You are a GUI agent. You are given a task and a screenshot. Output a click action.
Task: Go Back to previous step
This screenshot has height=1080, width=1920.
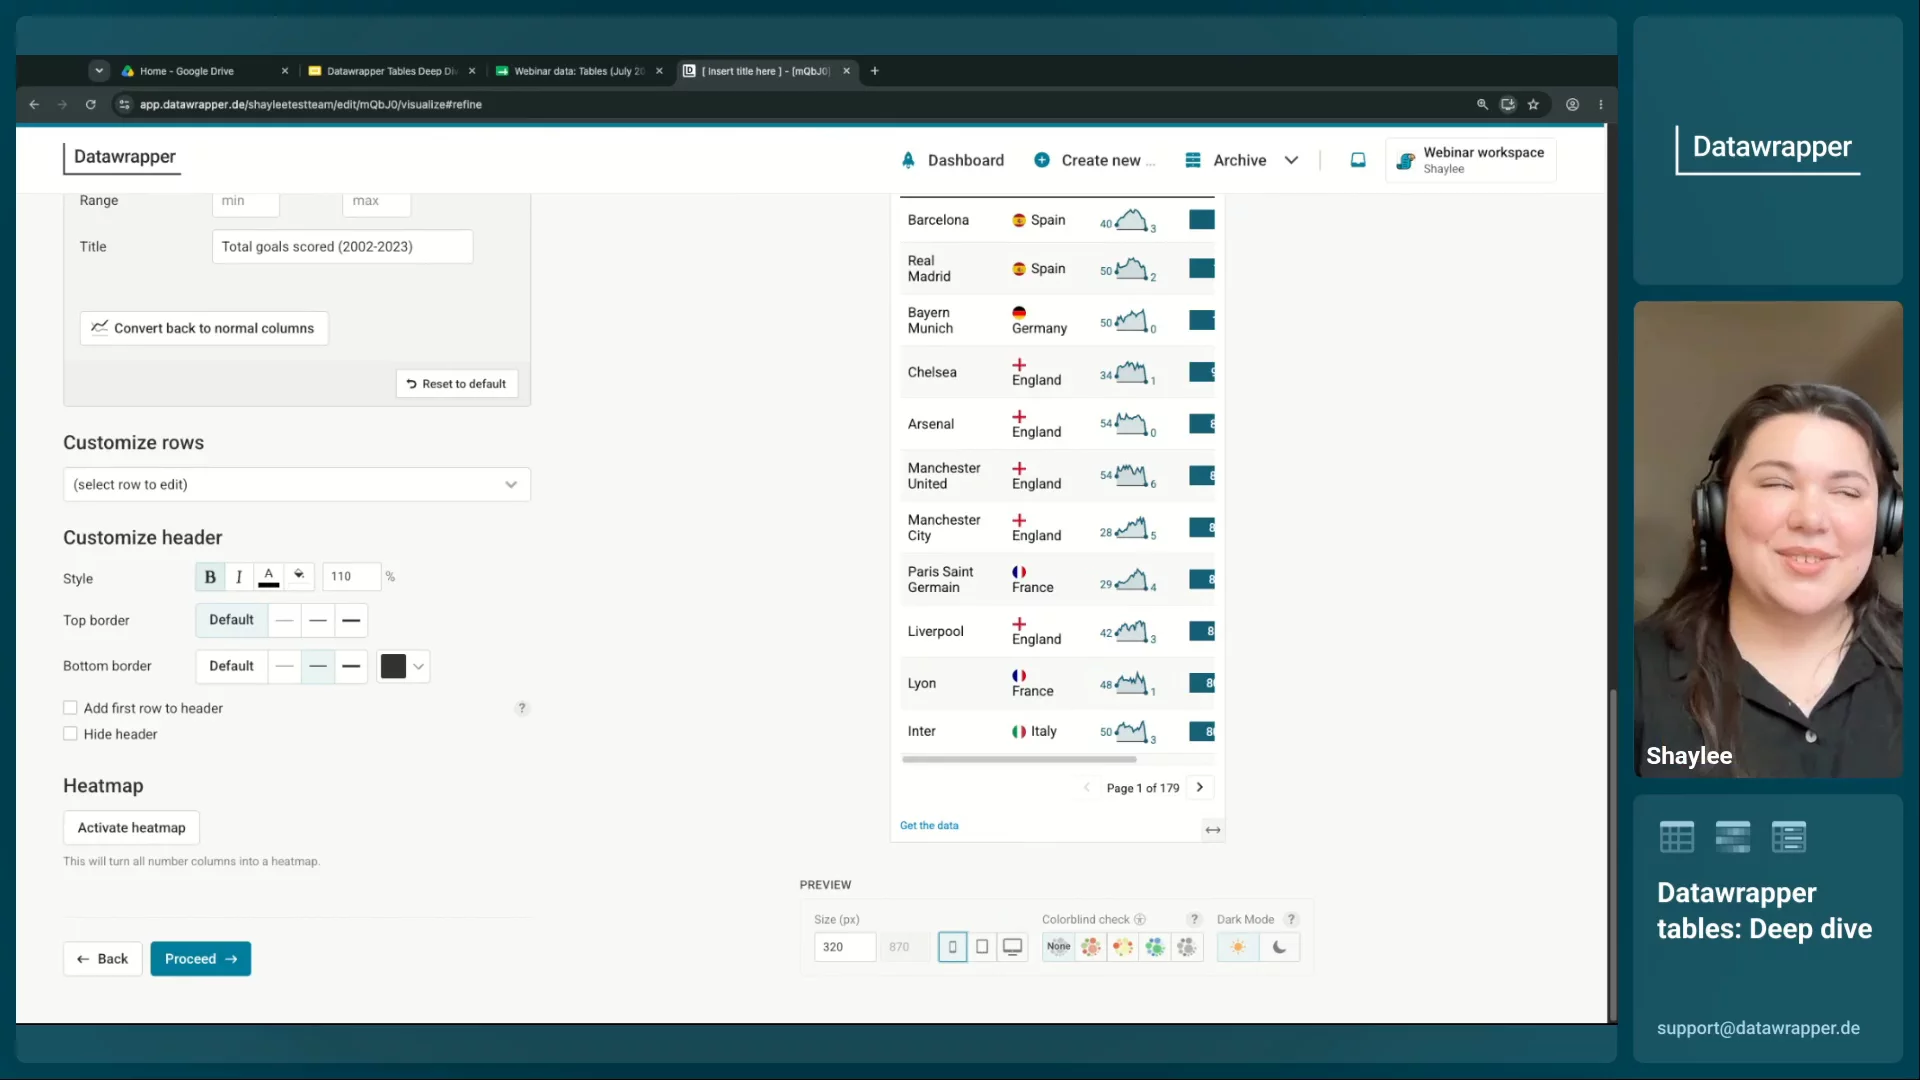(103, 959)
